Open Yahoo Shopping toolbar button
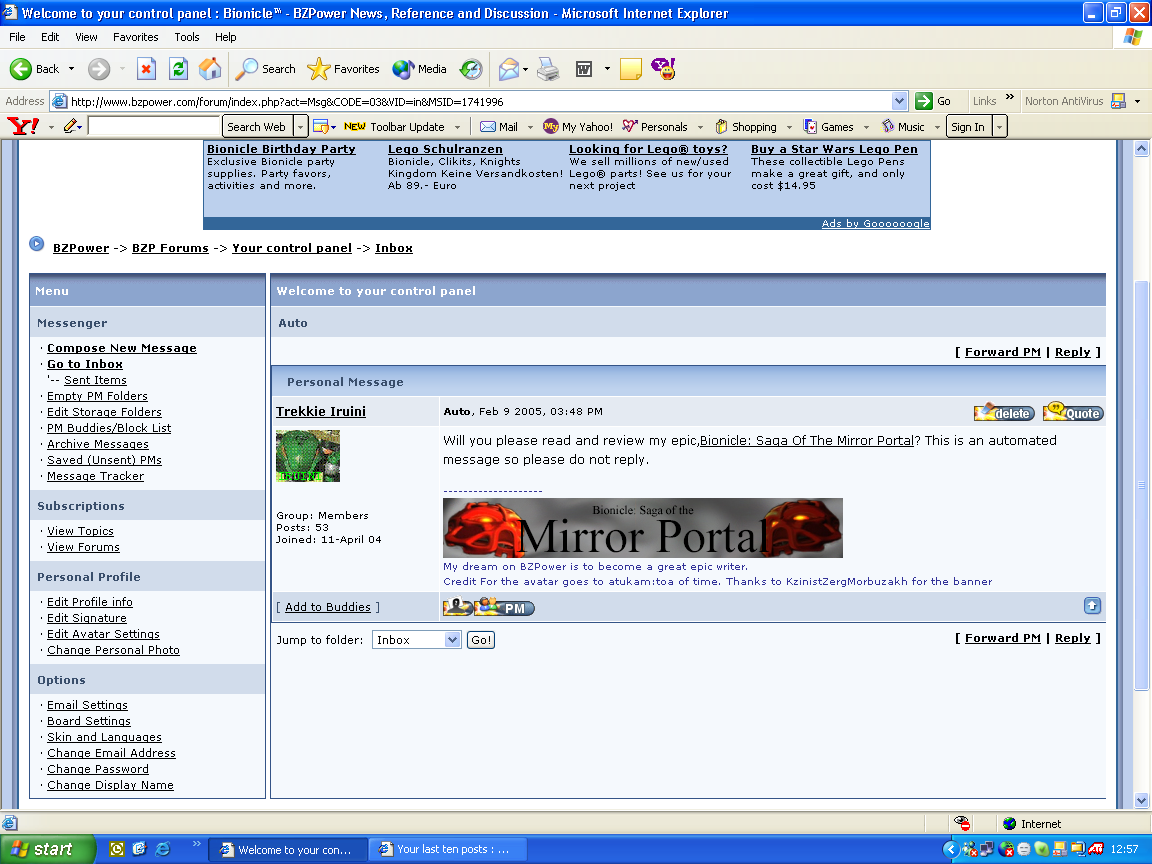The height and width of the screenshot is (864, 1152). (x=746, y=126)
